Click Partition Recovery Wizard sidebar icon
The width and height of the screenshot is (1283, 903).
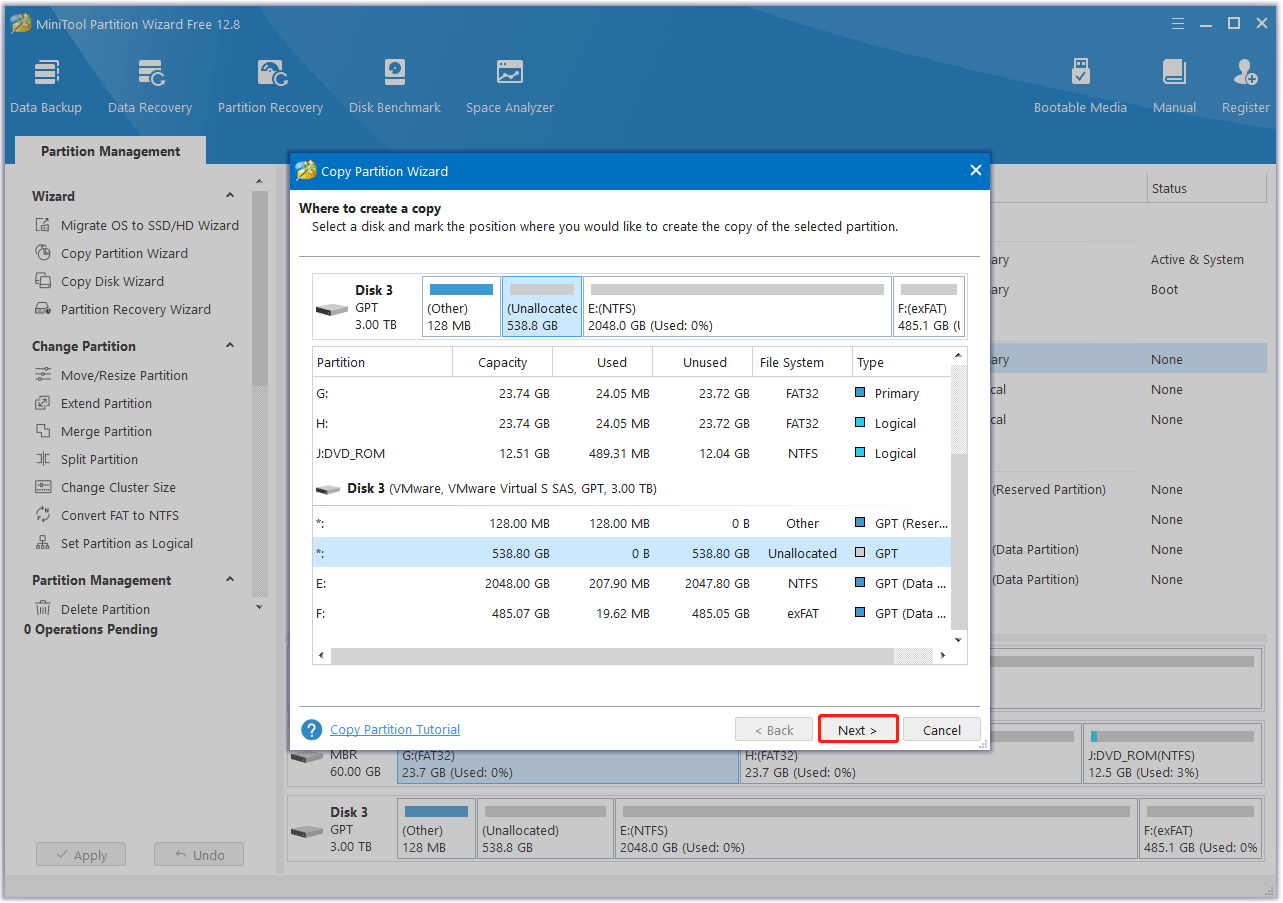coord(43,309)
